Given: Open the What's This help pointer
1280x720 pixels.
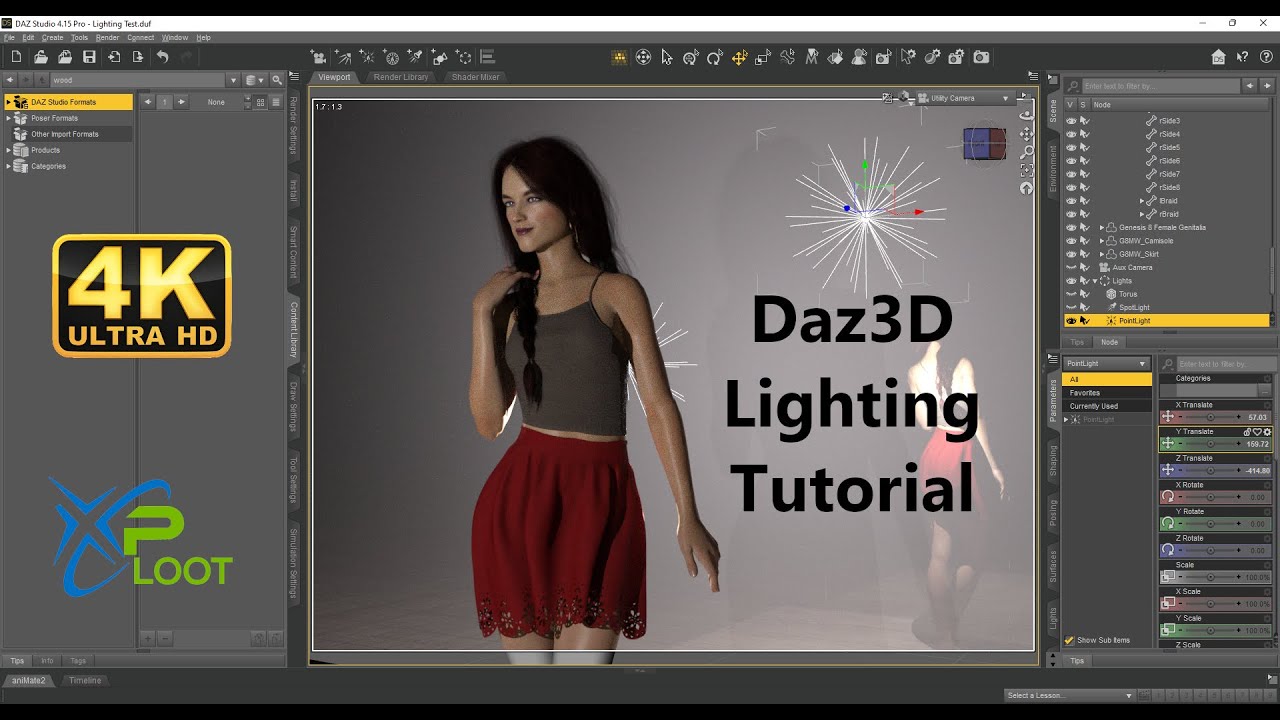Looking at the screenshot, I should [1242, 57].
